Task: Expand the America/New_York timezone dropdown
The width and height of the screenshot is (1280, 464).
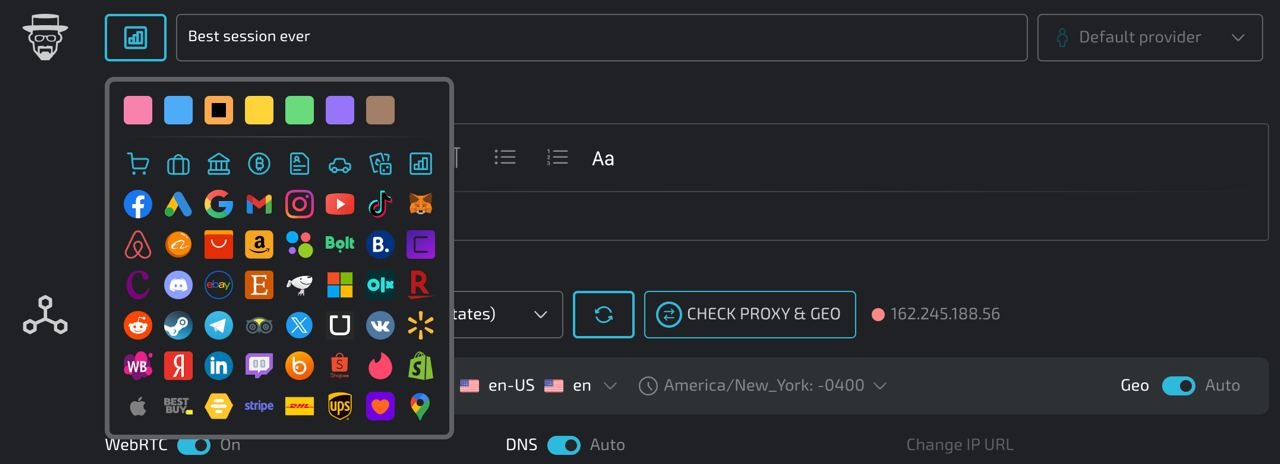Action: [763, 386]
